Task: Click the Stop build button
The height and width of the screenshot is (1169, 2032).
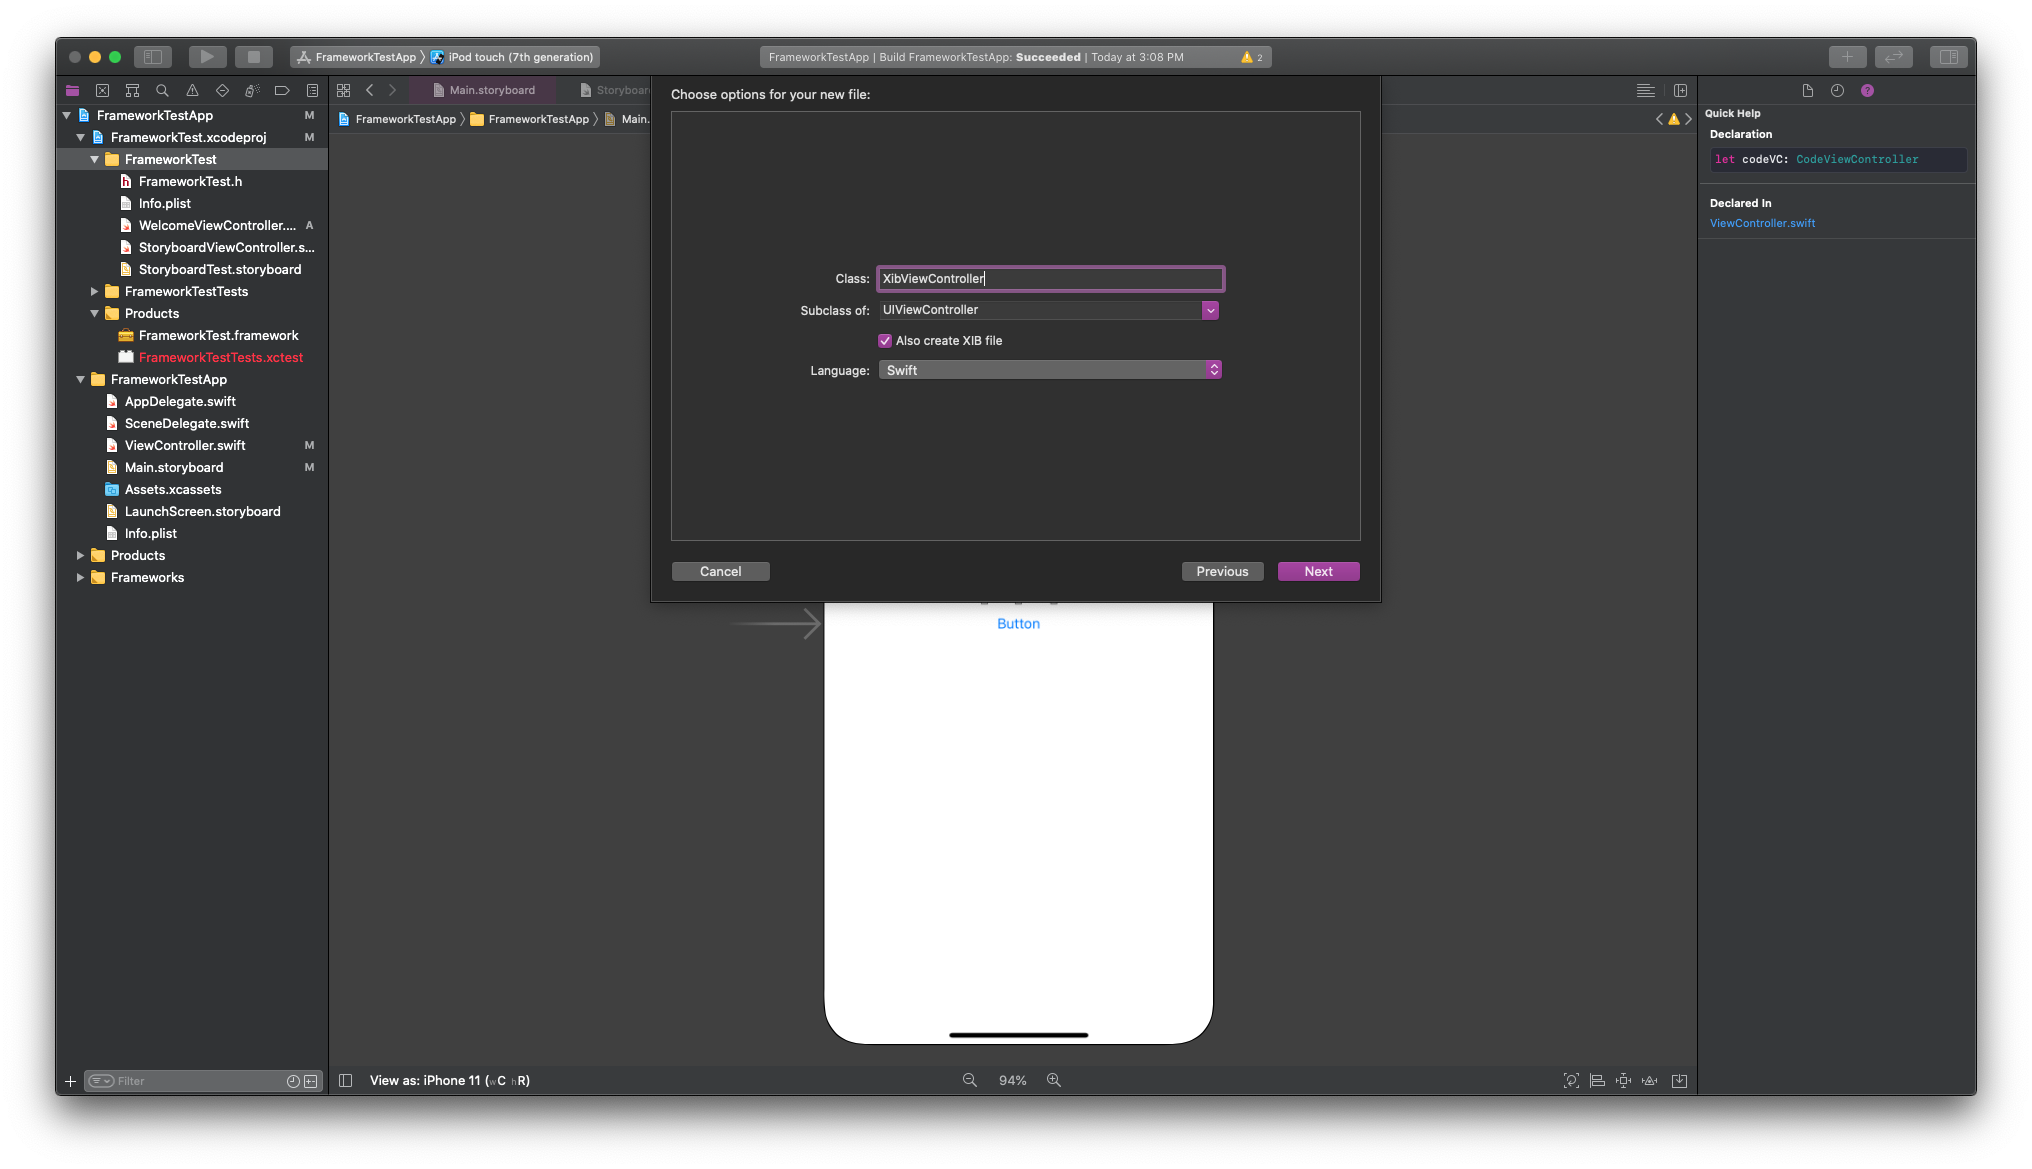Action: pos(253,57)
